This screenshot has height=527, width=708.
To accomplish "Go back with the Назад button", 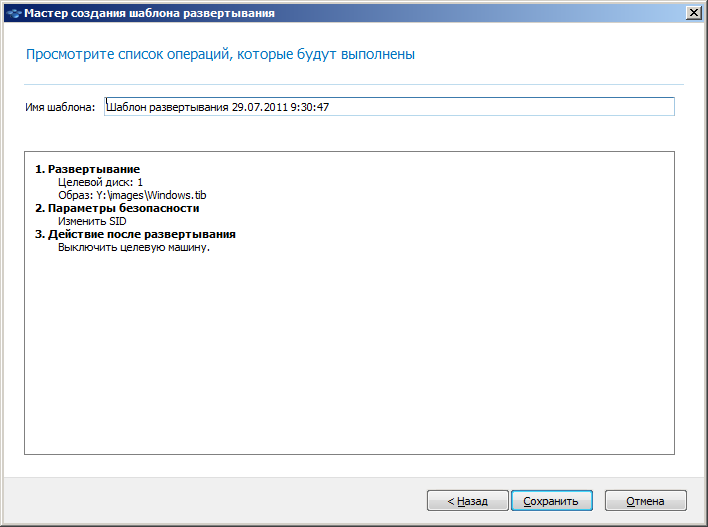I will pyautogui.click(x=467, y=501).
